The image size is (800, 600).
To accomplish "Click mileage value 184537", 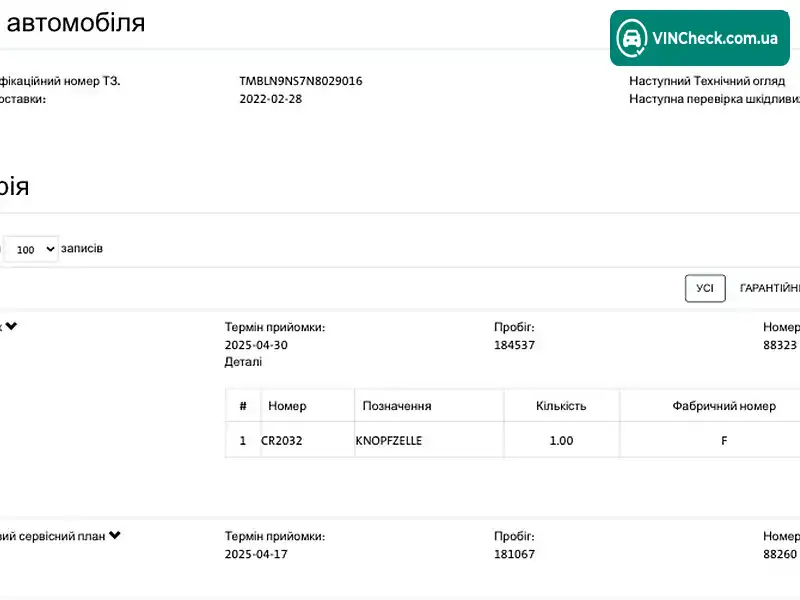I will point(514,345).
